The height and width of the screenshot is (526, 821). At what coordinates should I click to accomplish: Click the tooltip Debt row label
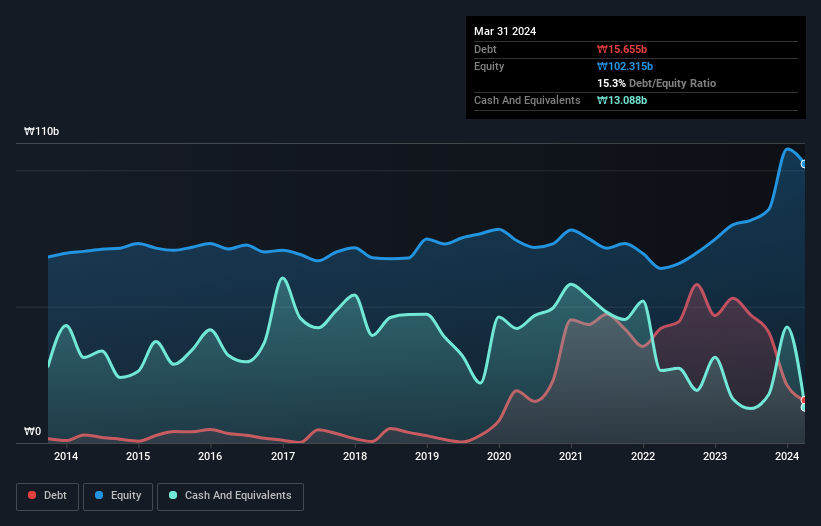pyautogui.click(x=485, y=49)
